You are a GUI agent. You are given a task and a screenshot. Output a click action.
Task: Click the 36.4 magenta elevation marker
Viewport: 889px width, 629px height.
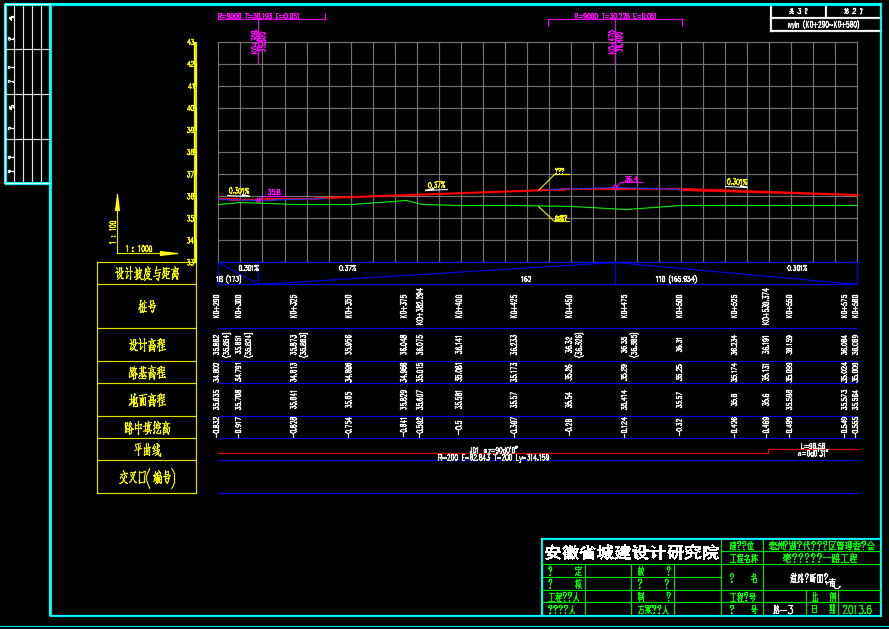click(631, 180)
